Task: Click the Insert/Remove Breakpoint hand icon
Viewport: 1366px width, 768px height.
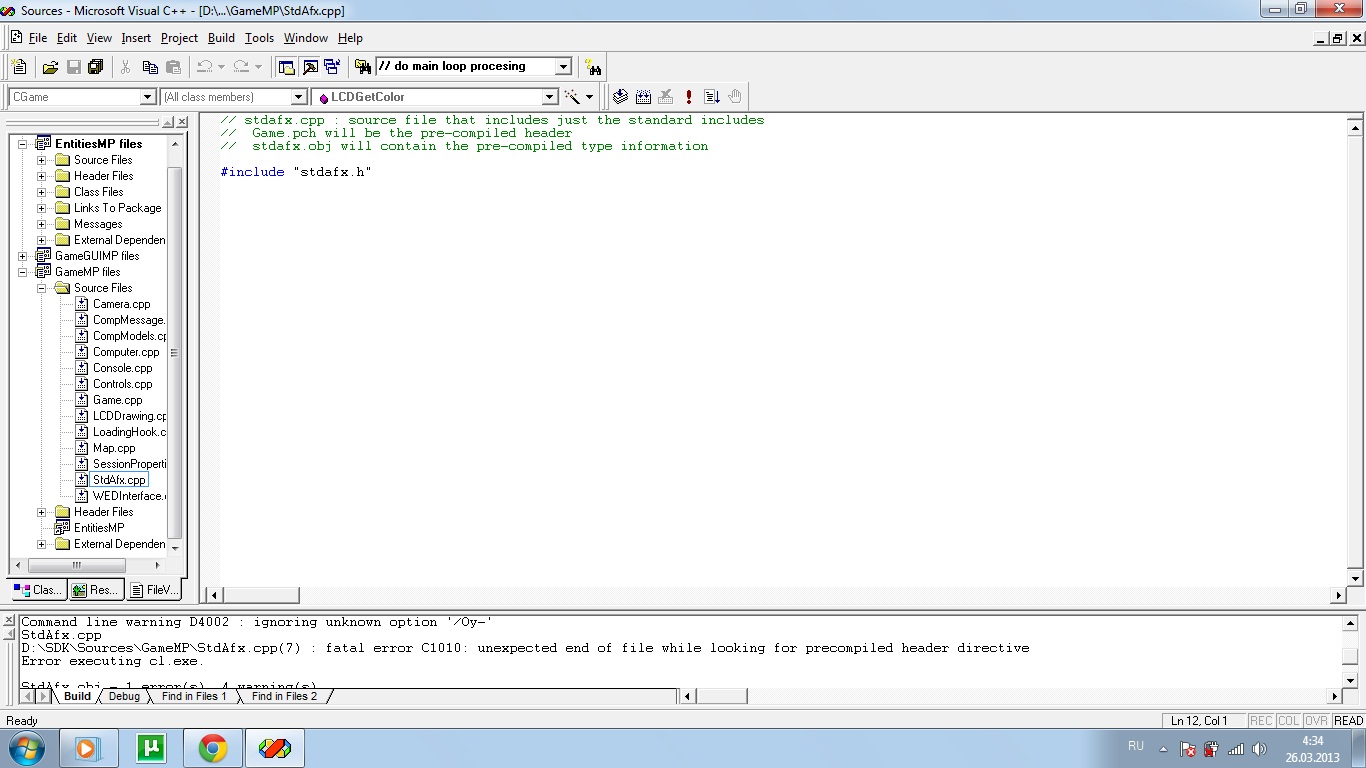Action: (x=735, y=97)
